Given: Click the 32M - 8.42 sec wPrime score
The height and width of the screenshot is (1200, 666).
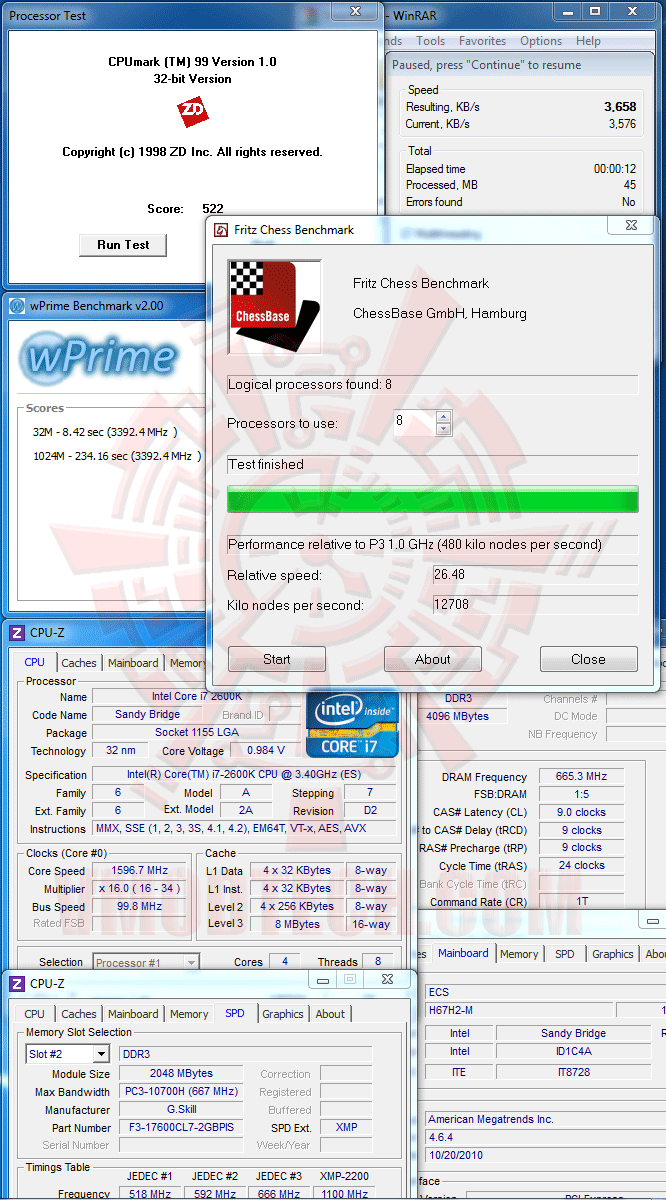Looking at the screenshot, I should coord(104,432).
